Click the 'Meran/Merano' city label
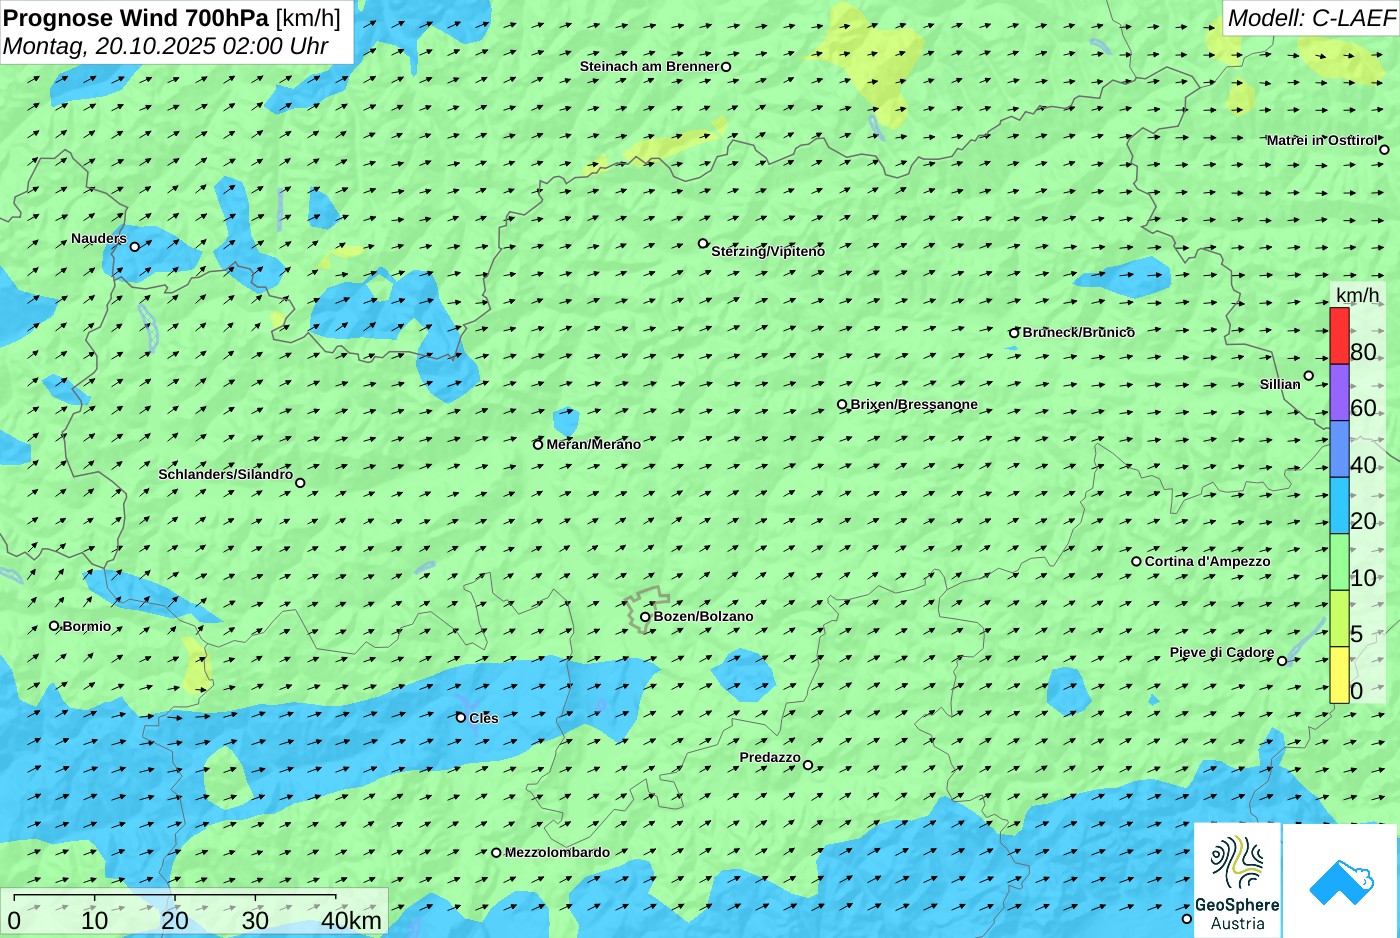This screenshot has height=938, width=1400. pos(593,444)
